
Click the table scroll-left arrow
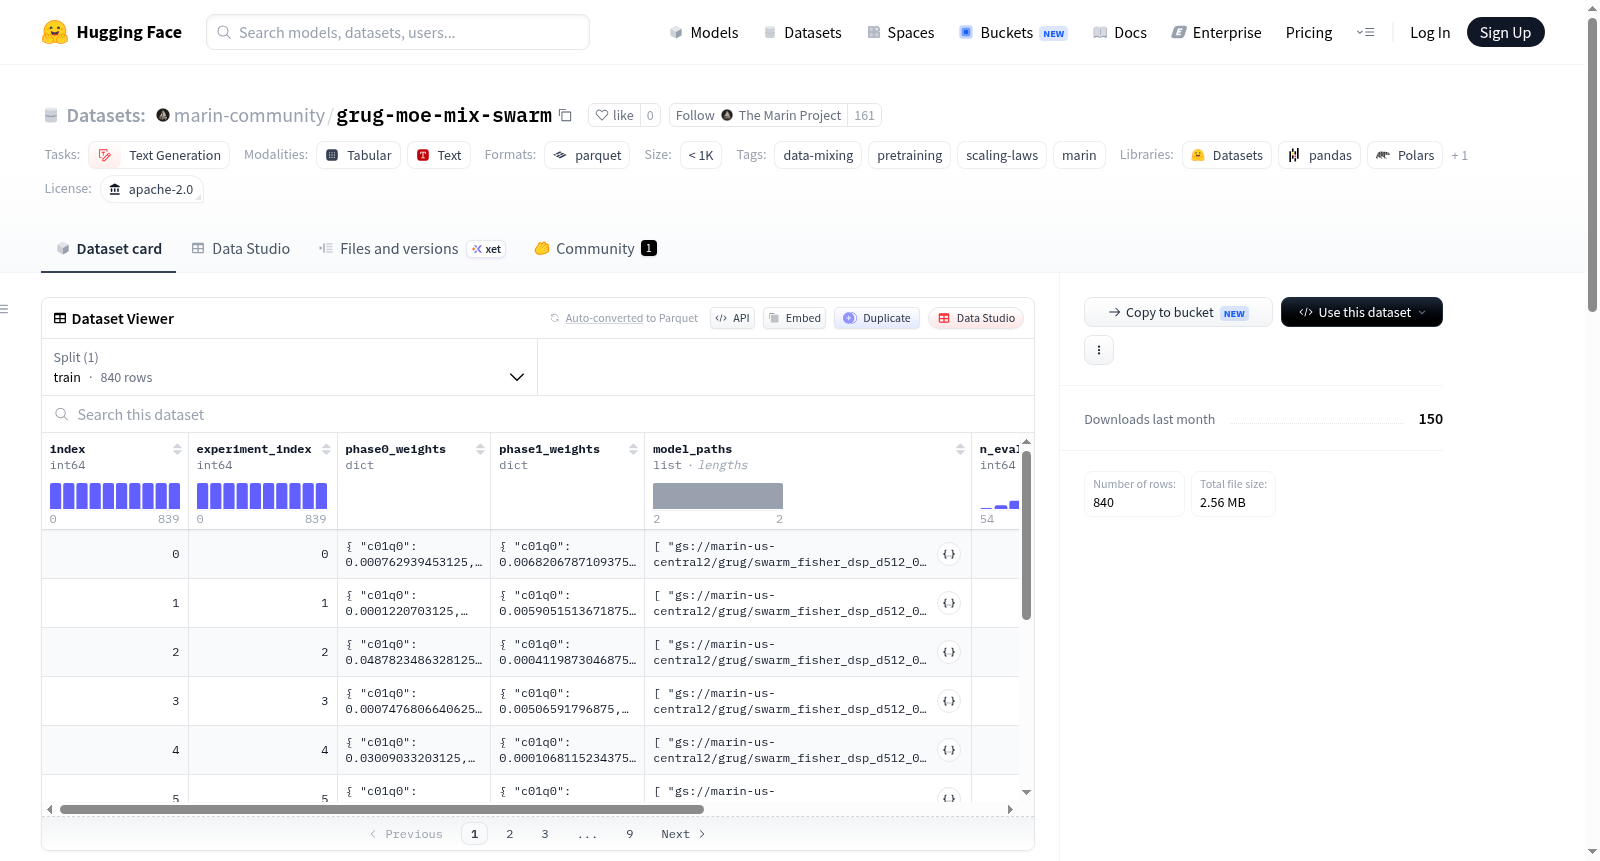(x=50, y=809)
